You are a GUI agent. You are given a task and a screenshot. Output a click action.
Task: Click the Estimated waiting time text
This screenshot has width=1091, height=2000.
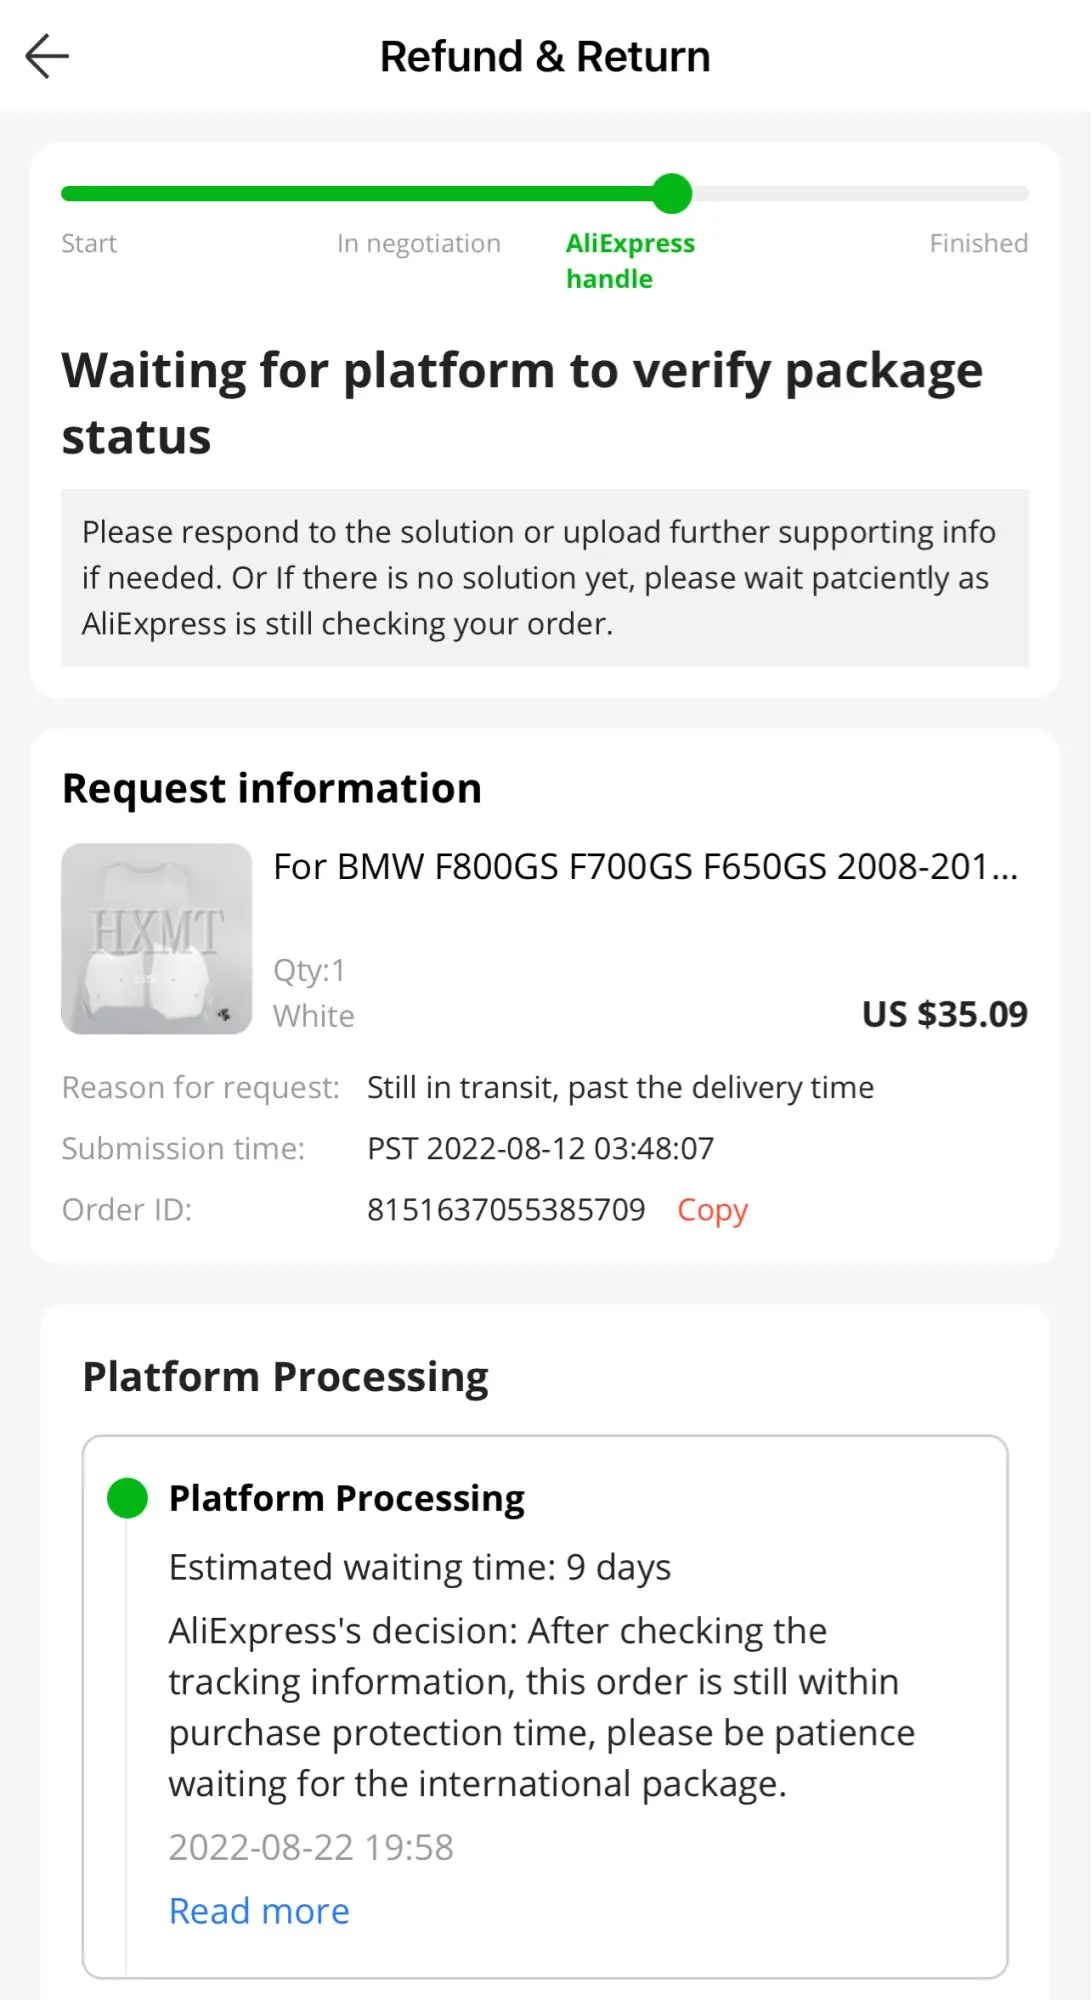419,1567
